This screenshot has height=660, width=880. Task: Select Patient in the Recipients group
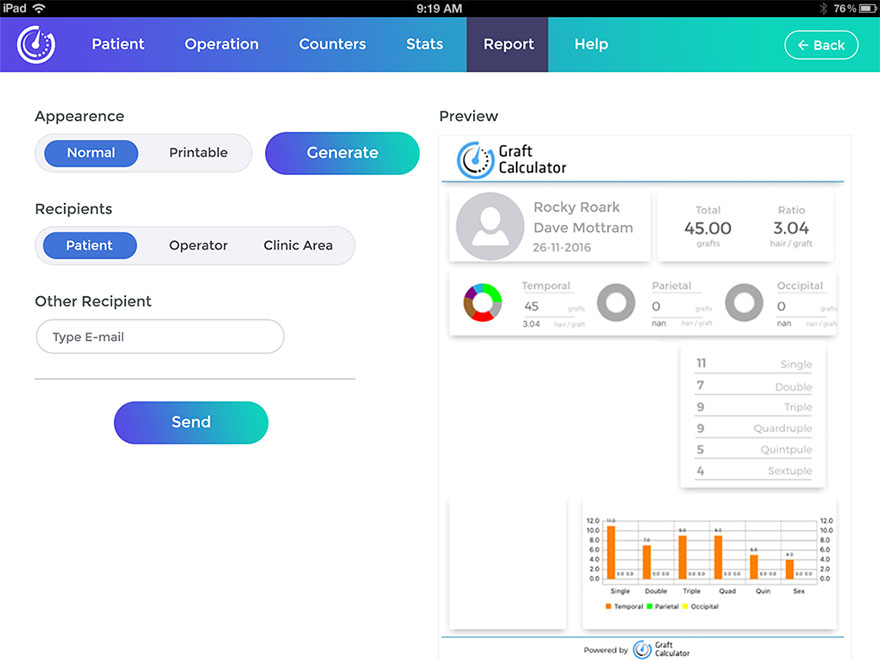pos(89,245)
